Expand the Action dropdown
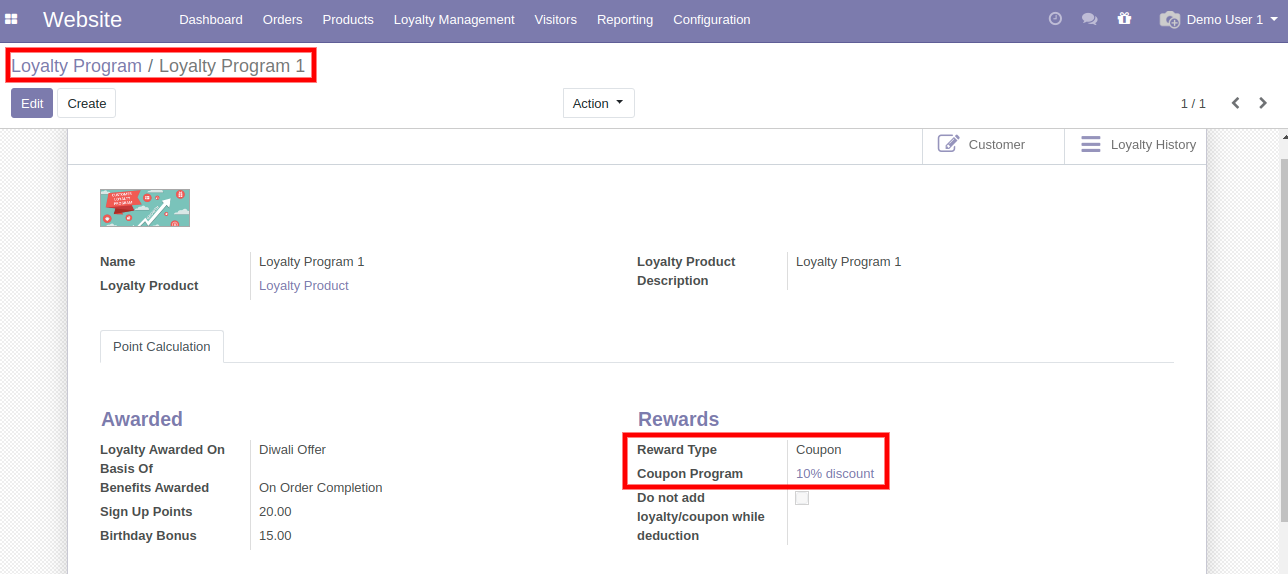Image resolution: width=1288 pixels, height=574 pixels. 598,103
